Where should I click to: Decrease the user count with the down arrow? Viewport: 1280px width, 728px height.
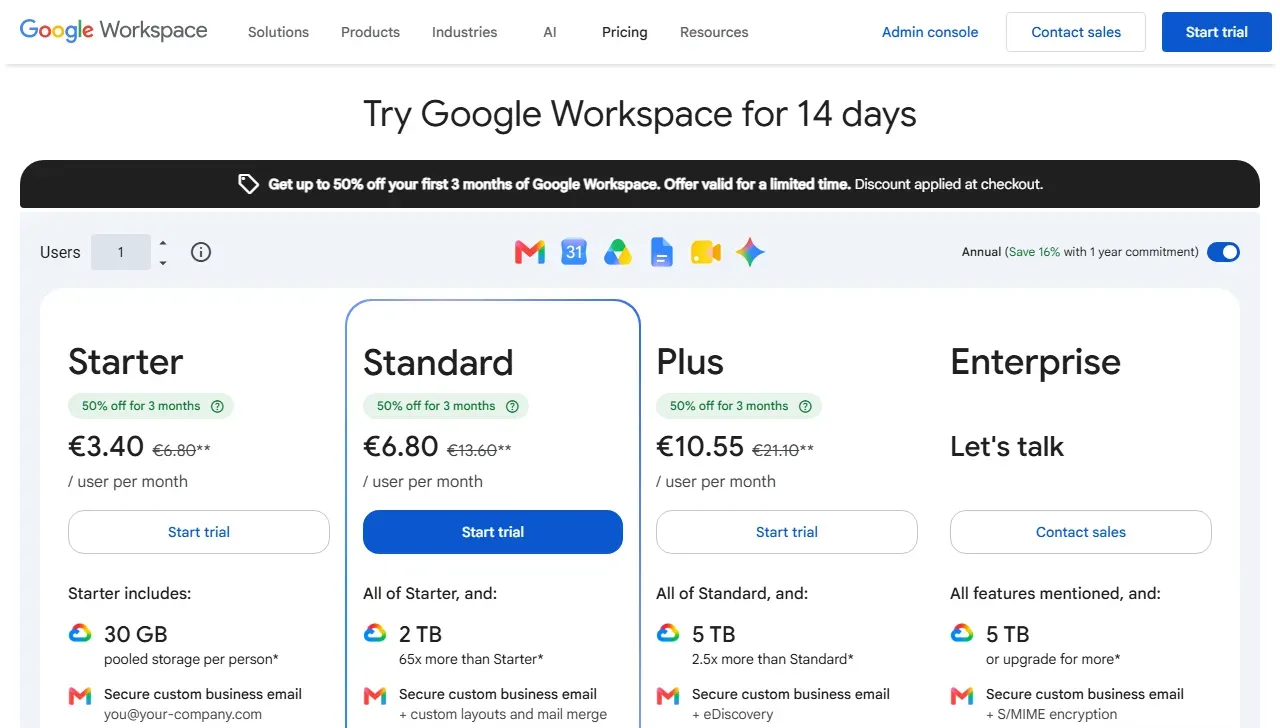(x=163, y=263)
